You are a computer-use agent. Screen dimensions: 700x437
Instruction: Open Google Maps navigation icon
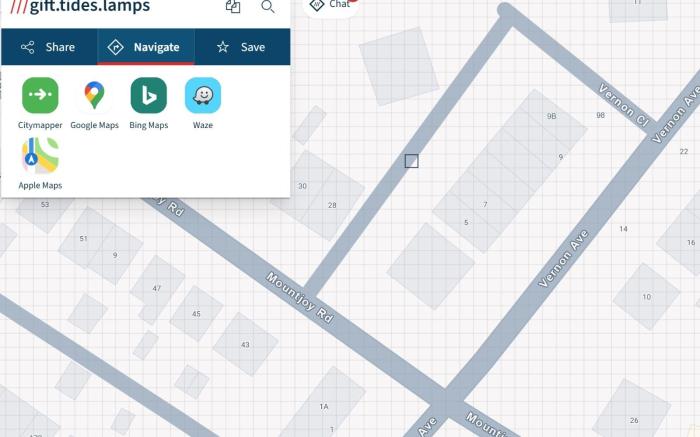[94, 95]
